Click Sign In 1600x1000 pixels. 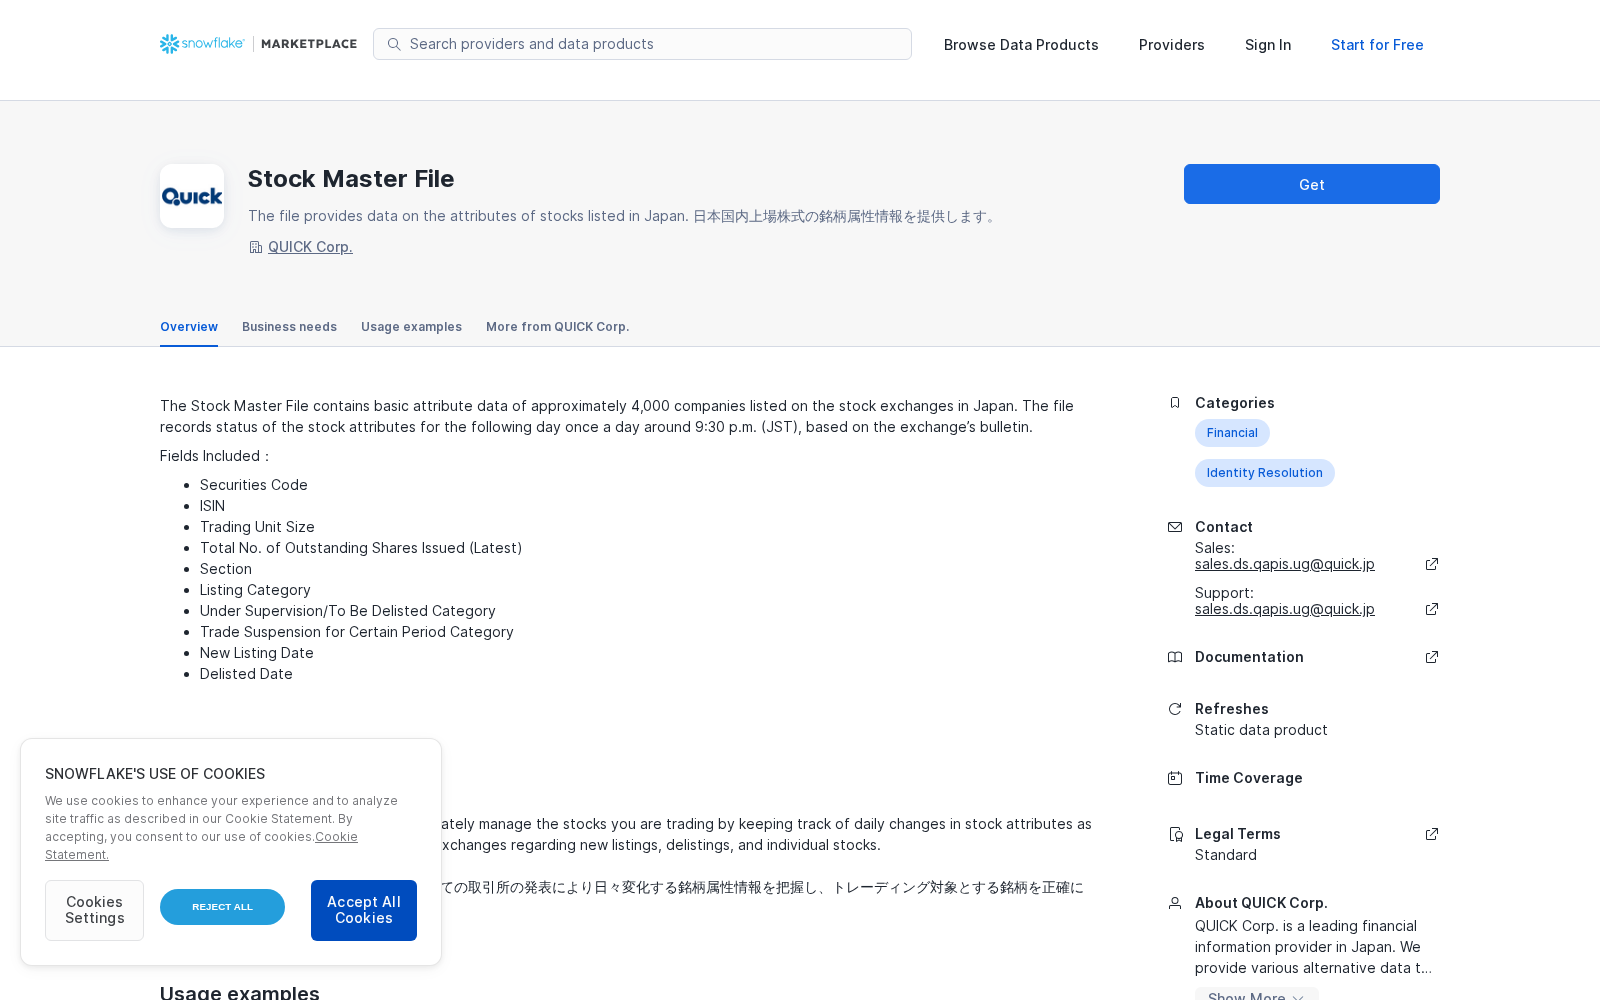point(1268,45)
